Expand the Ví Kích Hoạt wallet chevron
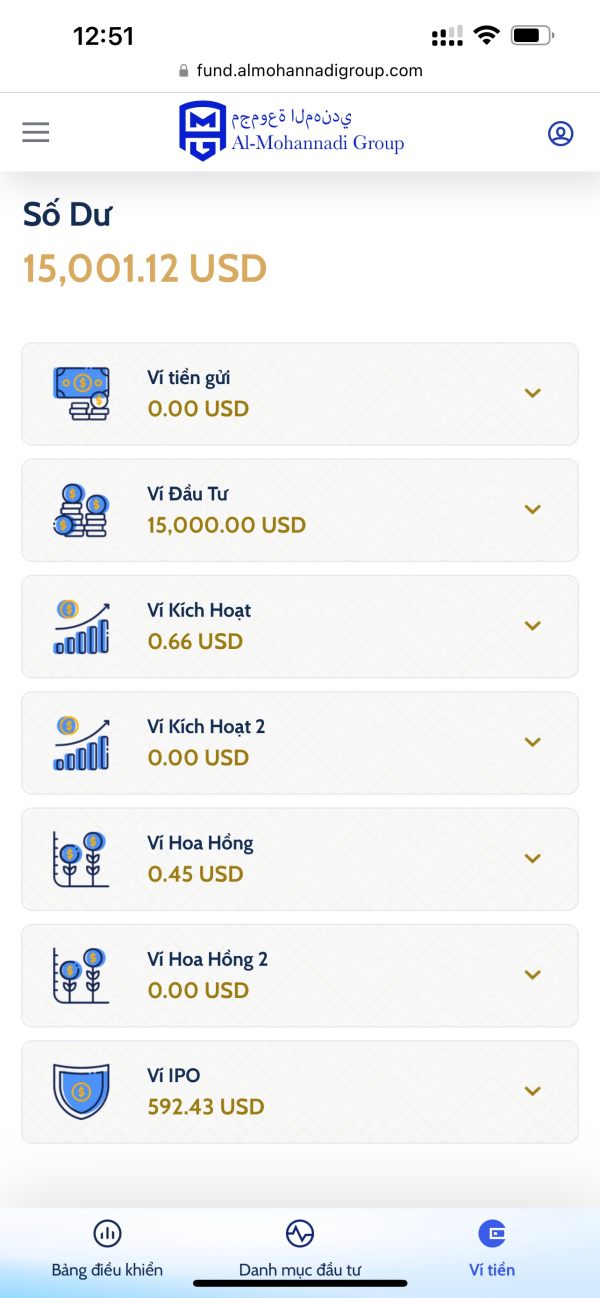Image resolution: width=600 pixels, height=1298 pixels. [533, 626]
